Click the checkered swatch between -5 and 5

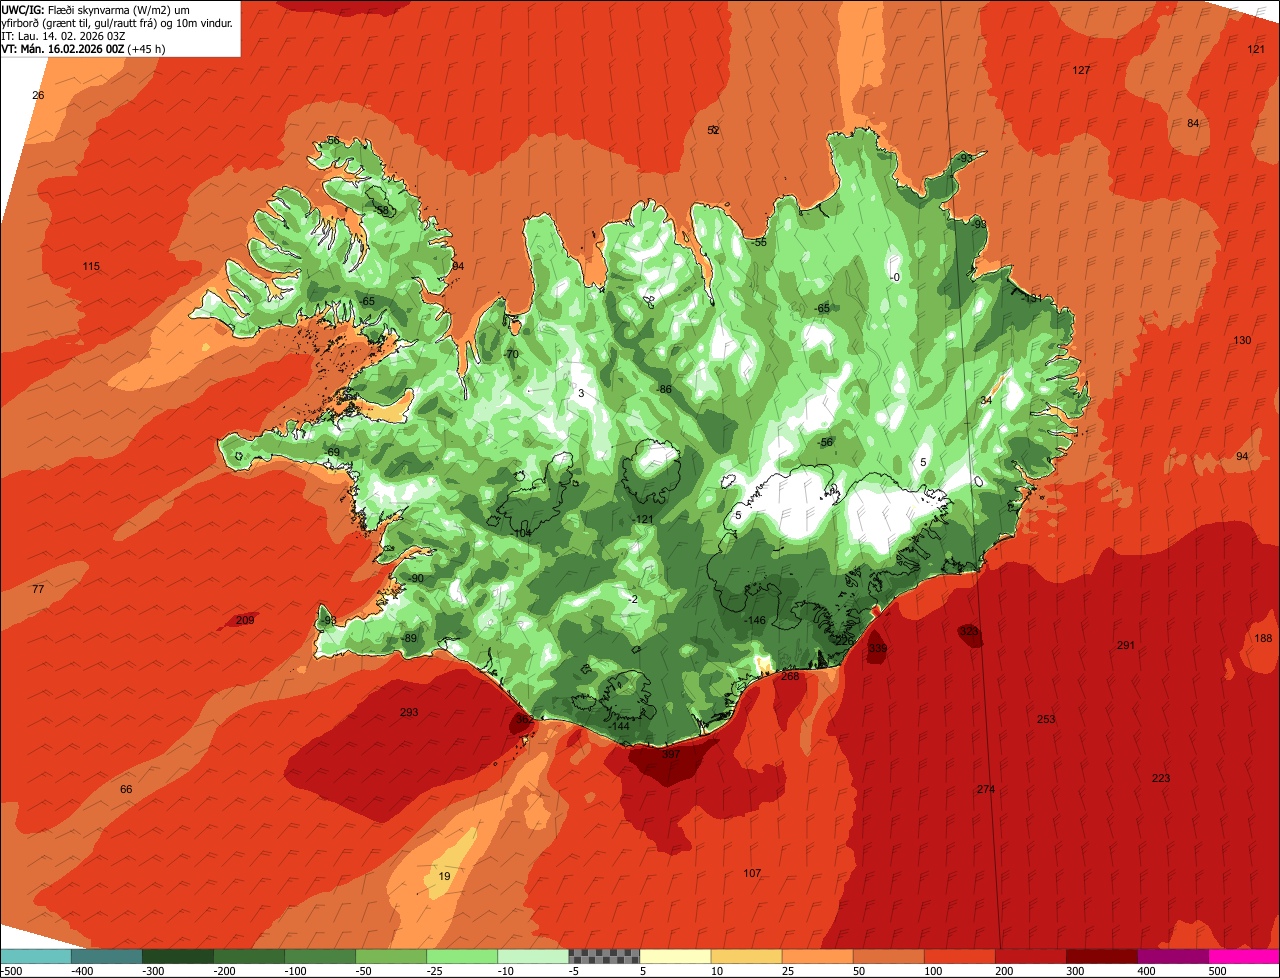pos(604,956)
